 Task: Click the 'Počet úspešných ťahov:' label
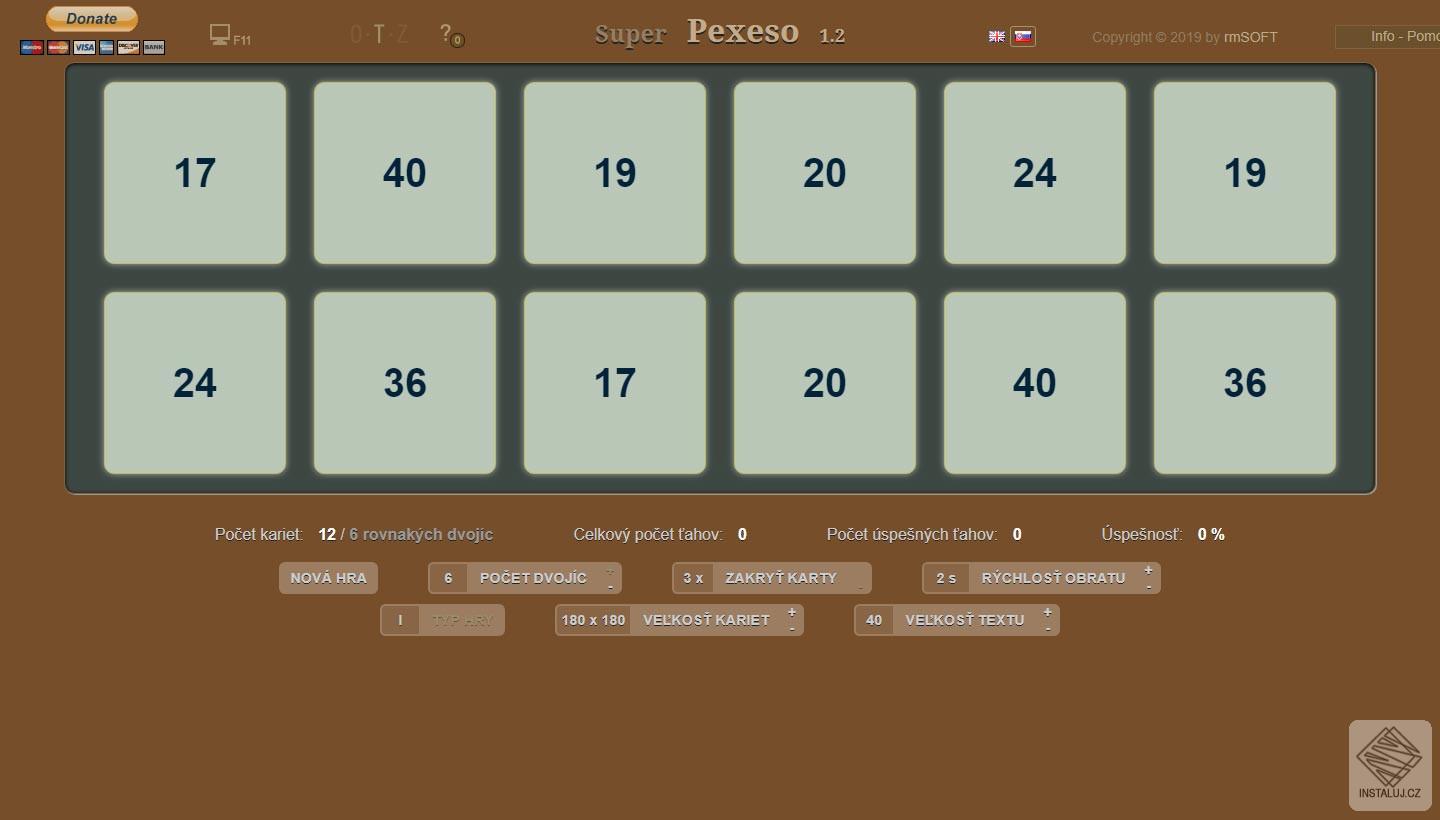click(912, 535)
